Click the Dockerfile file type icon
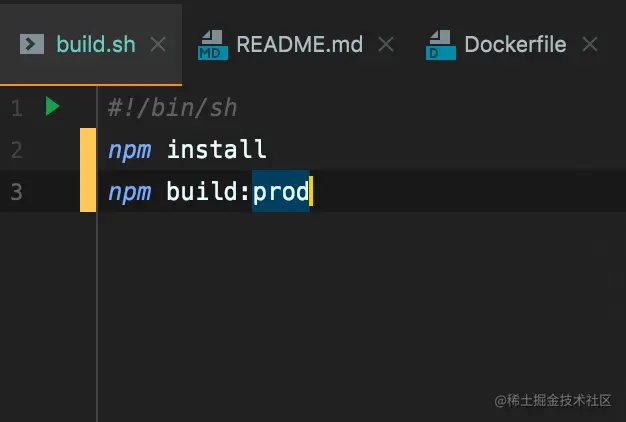The image size is (626, 422). 441,45
